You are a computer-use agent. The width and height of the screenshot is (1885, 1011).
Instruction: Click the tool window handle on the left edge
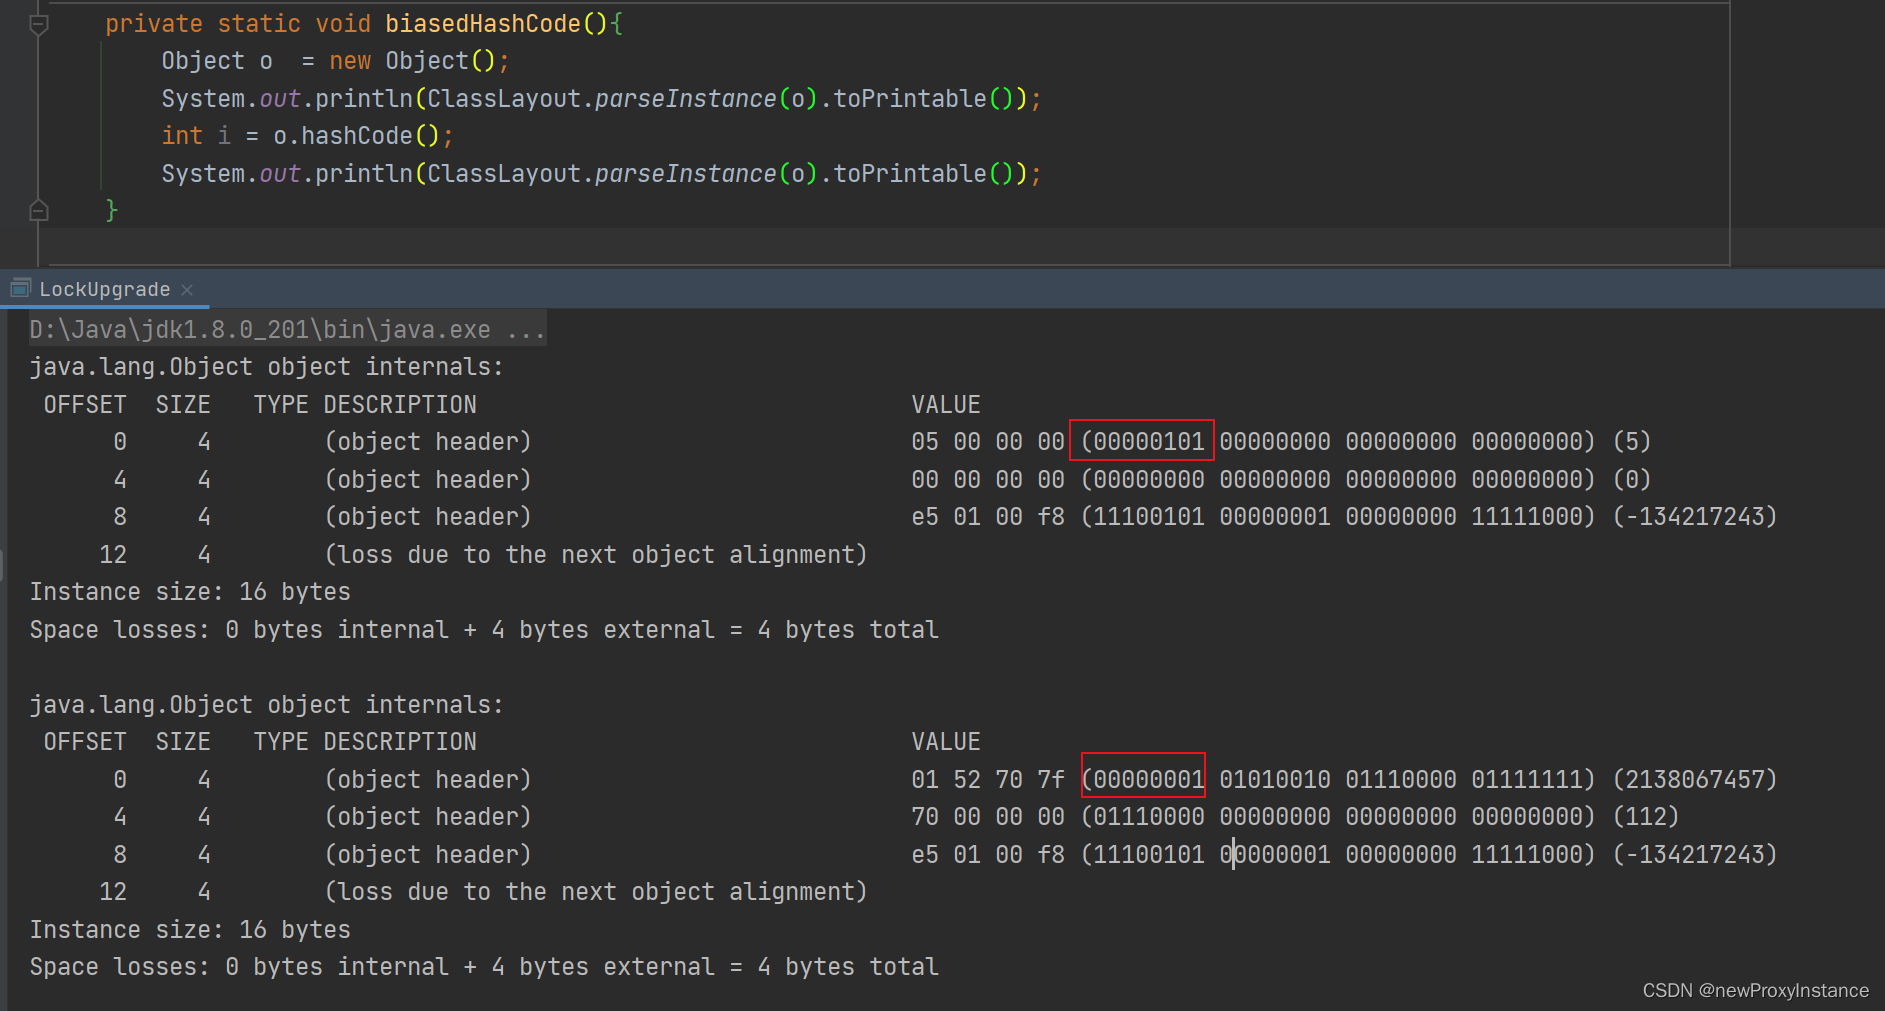(x=4, y=563)
